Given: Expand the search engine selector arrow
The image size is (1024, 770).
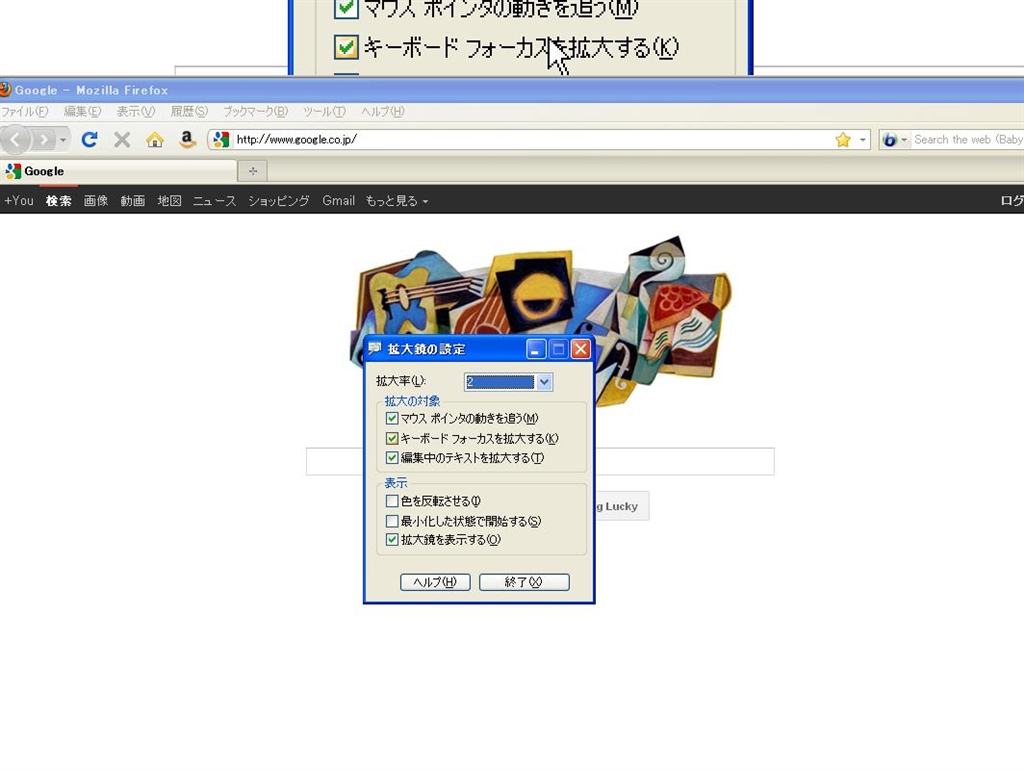Looking at the screenshot, I should 904,140.
